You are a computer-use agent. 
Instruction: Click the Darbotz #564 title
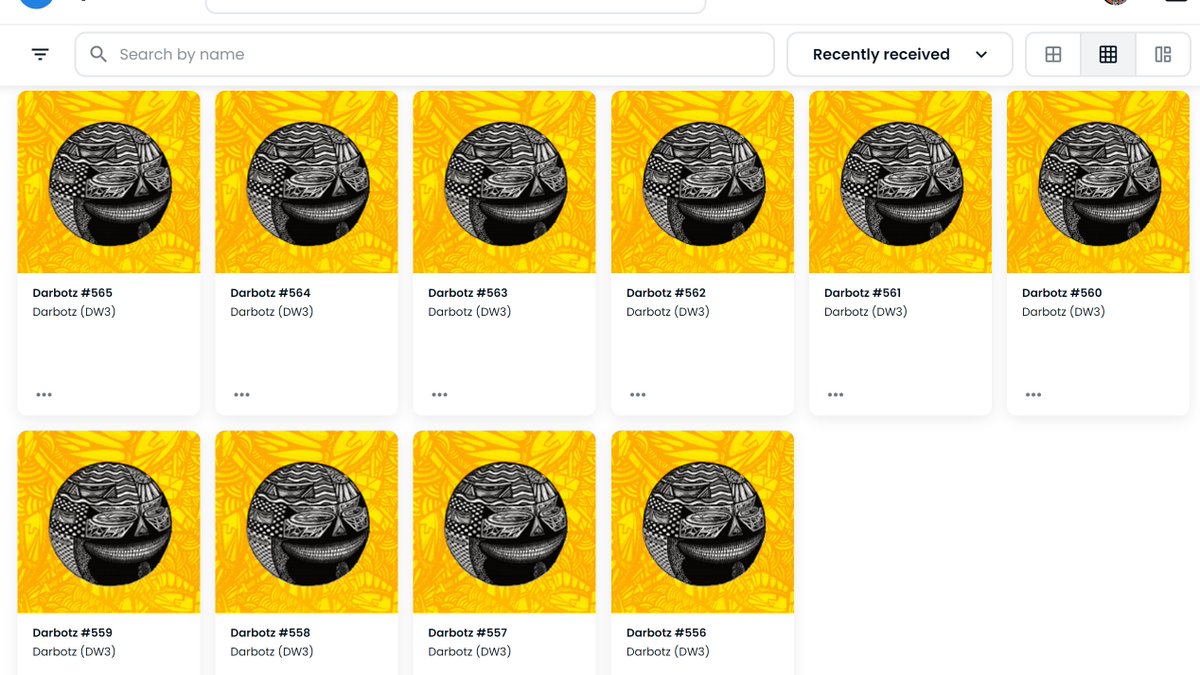[270, 293]
